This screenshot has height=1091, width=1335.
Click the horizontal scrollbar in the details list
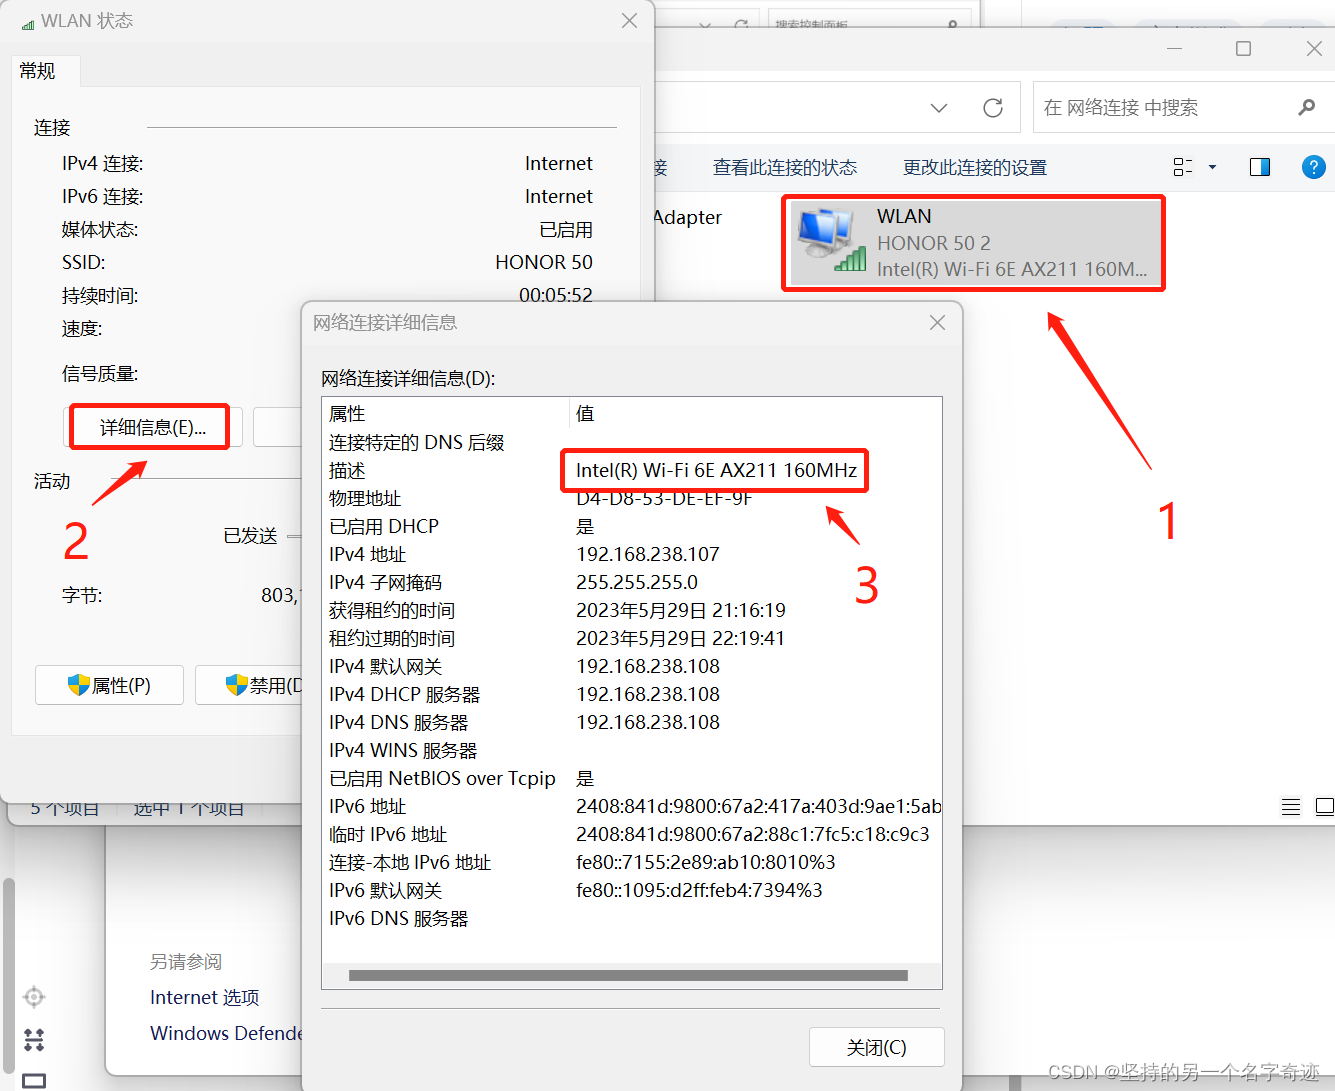tap(628, 975)
